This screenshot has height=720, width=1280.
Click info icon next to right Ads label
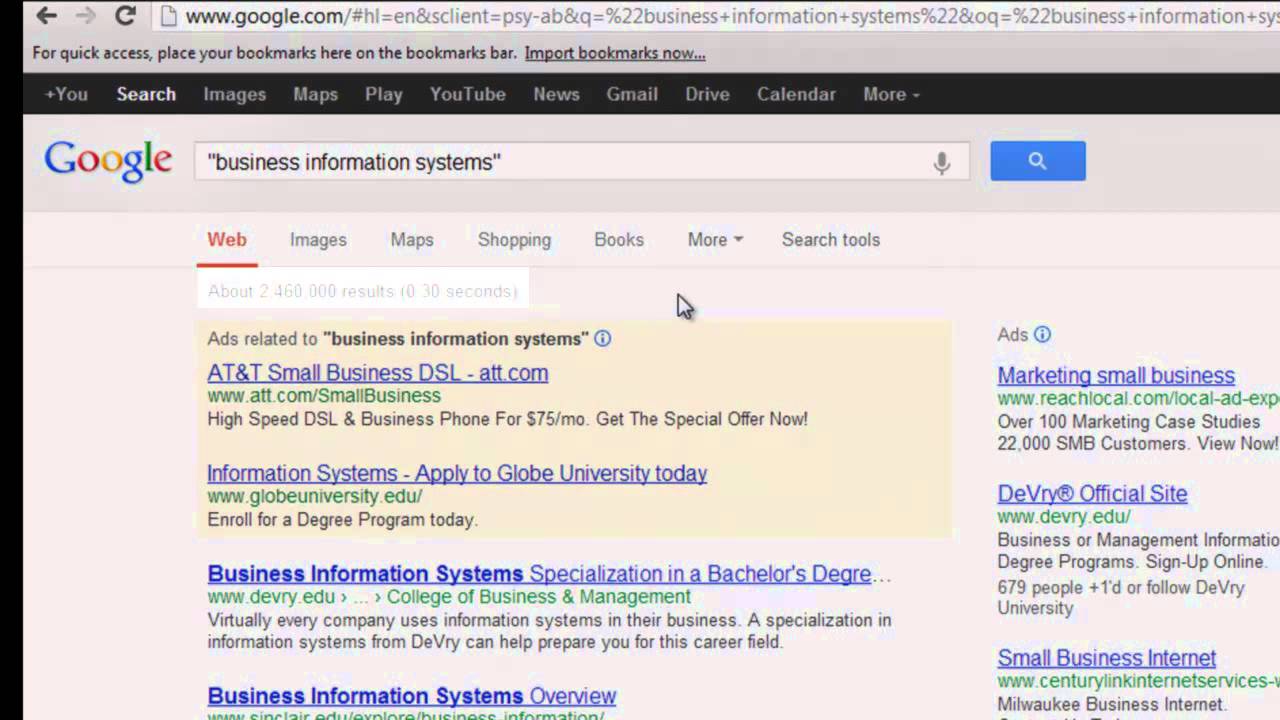(x=1042, y=334)
